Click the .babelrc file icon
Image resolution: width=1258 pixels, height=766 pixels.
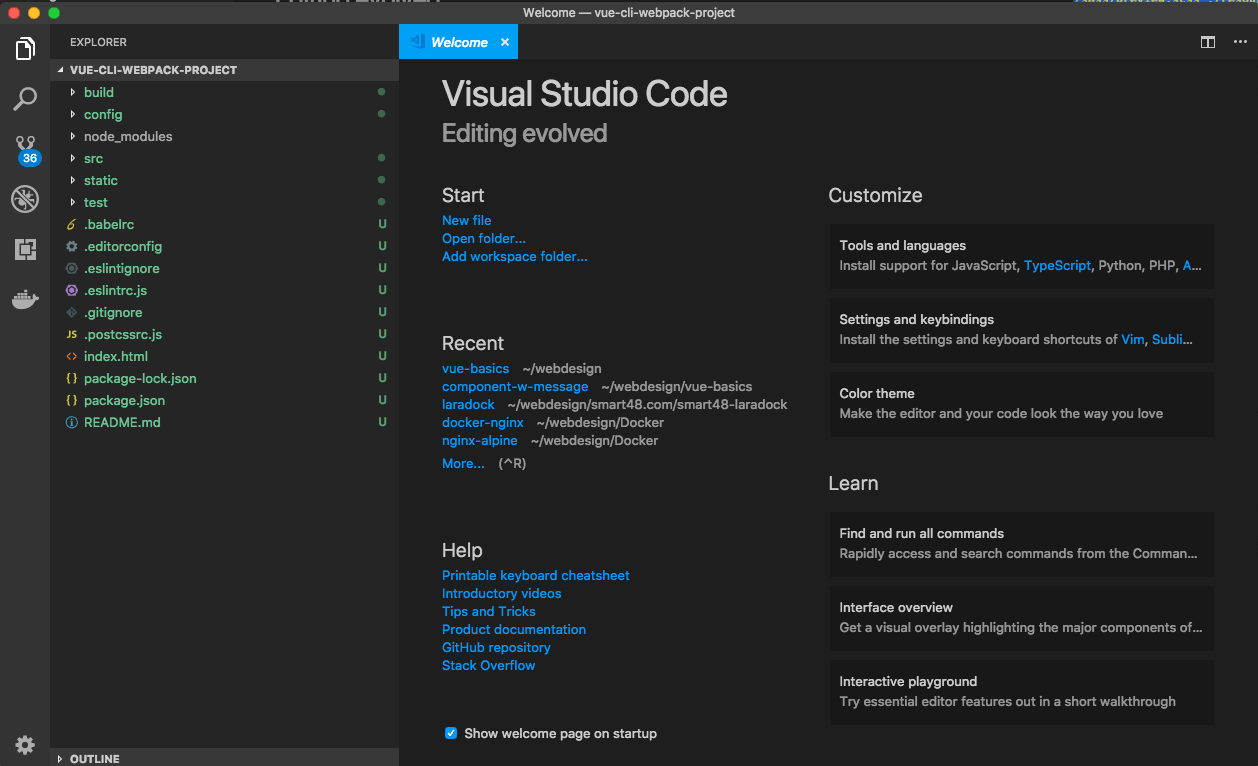point(71,224)
